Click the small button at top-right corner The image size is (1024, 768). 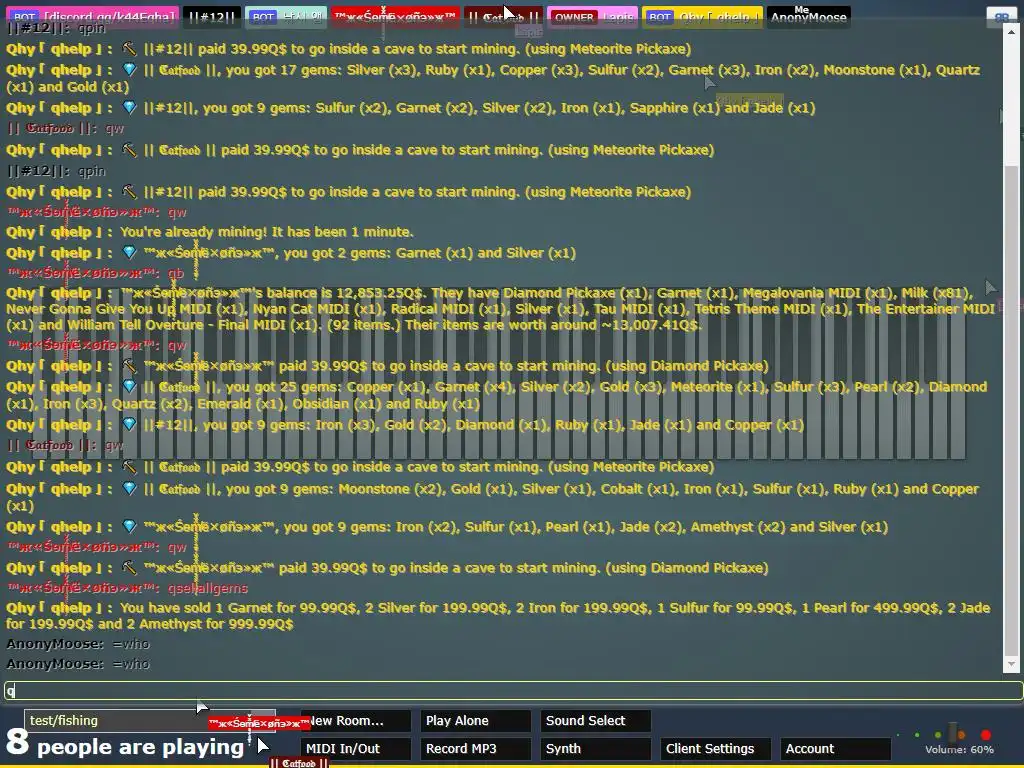click(1001, 17)
